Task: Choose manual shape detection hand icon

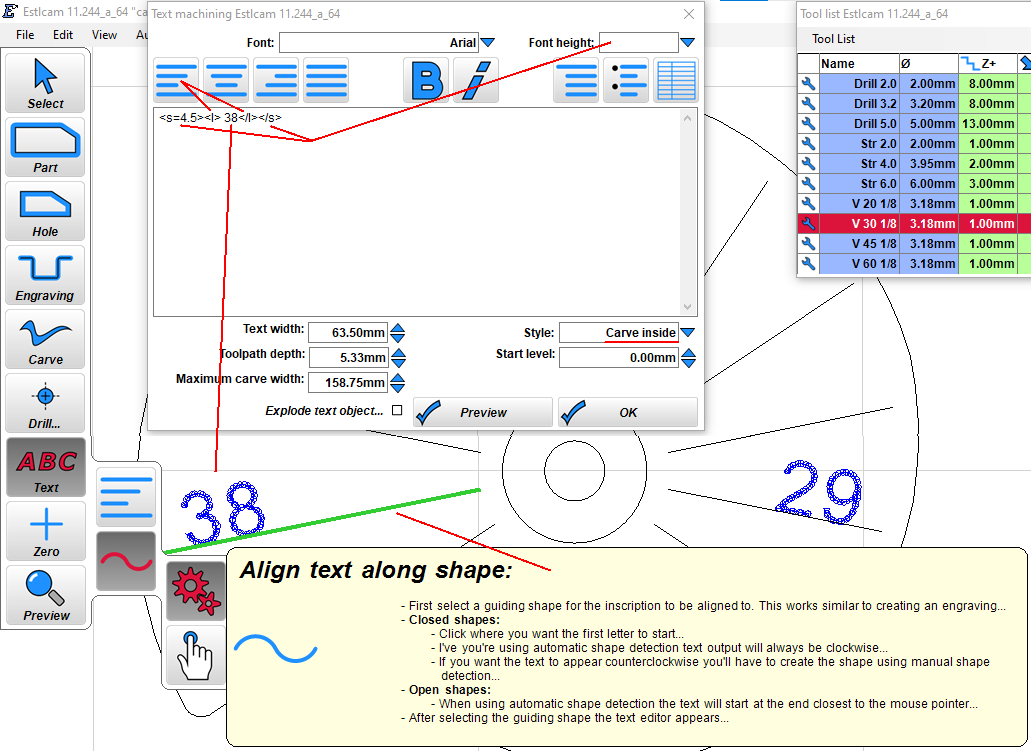Action: point(195,654)
